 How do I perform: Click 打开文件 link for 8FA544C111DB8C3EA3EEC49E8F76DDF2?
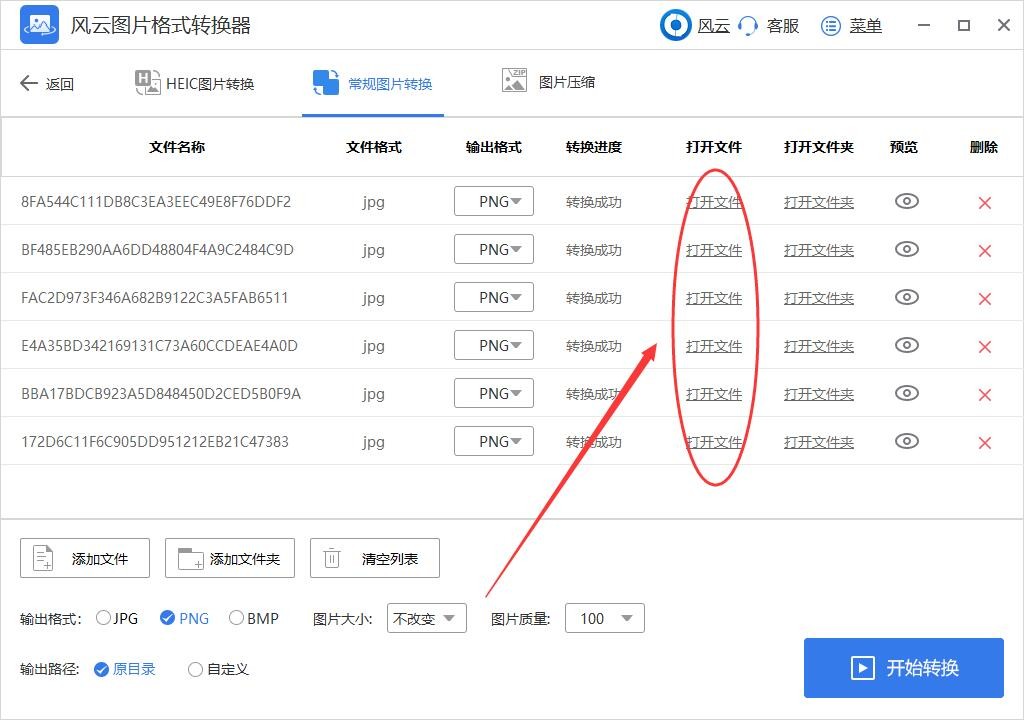click(x=714, y=202)
